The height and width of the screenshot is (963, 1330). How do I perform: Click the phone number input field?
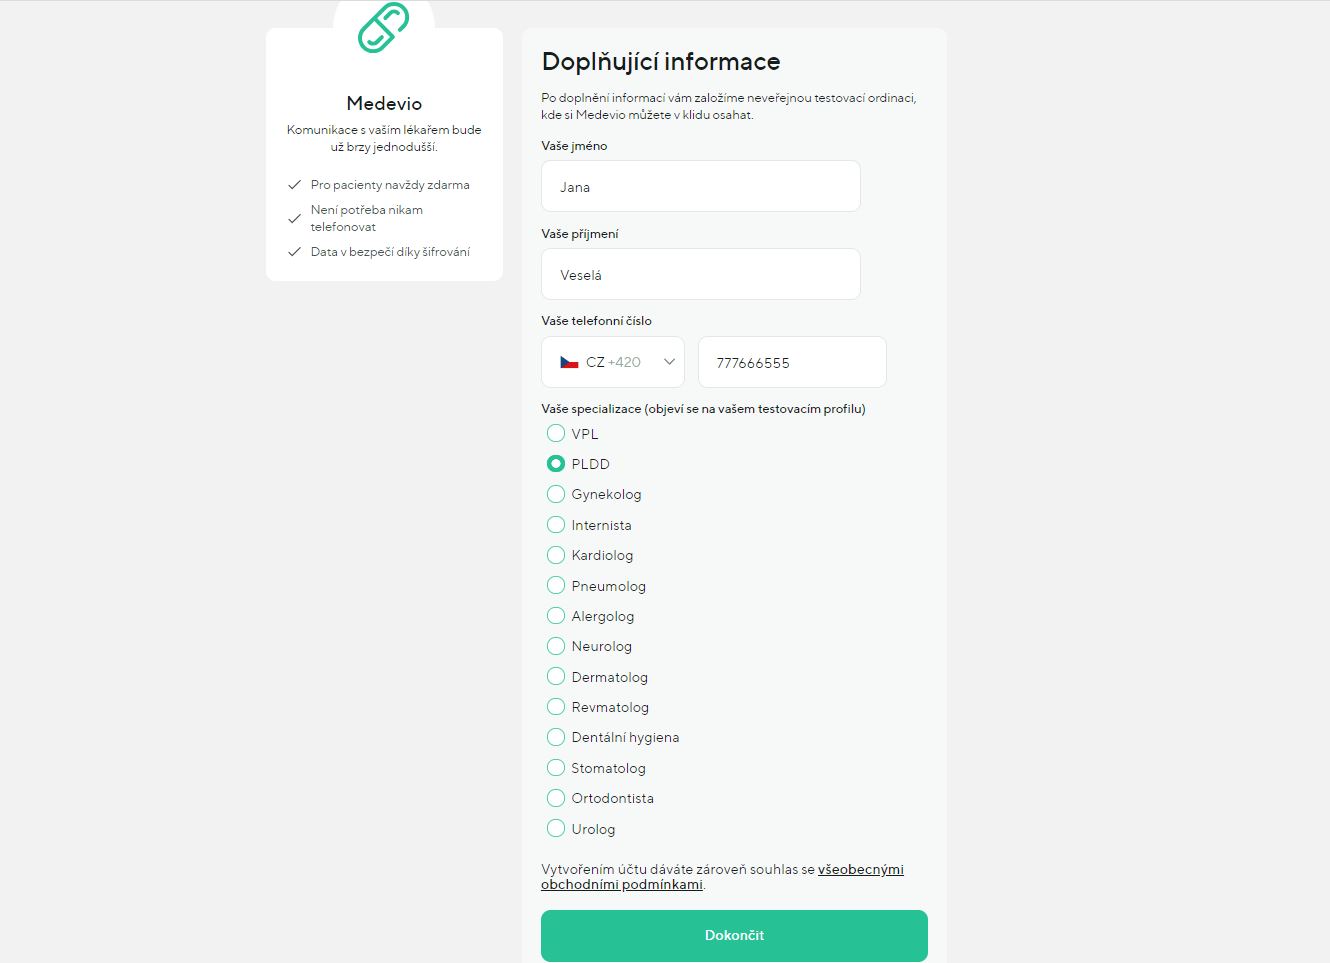click(791, 363)
